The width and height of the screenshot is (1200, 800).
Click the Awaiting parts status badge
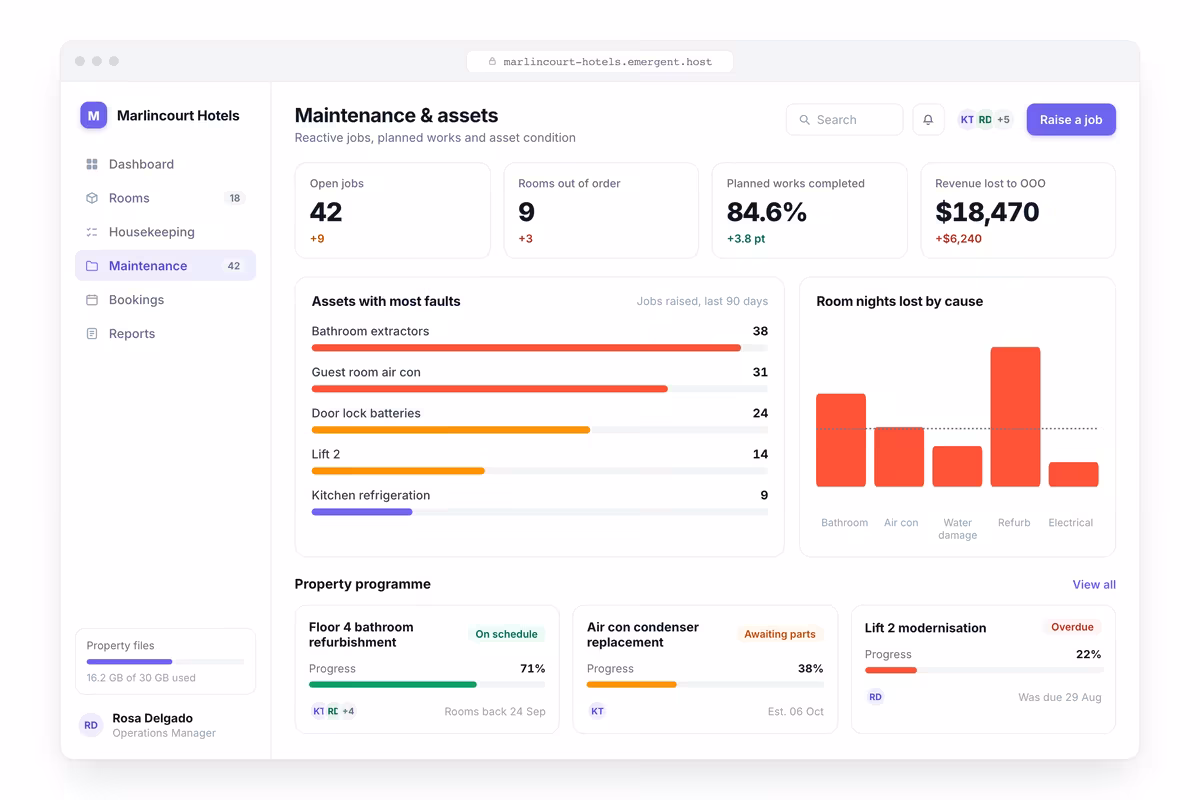click(780, 634)
